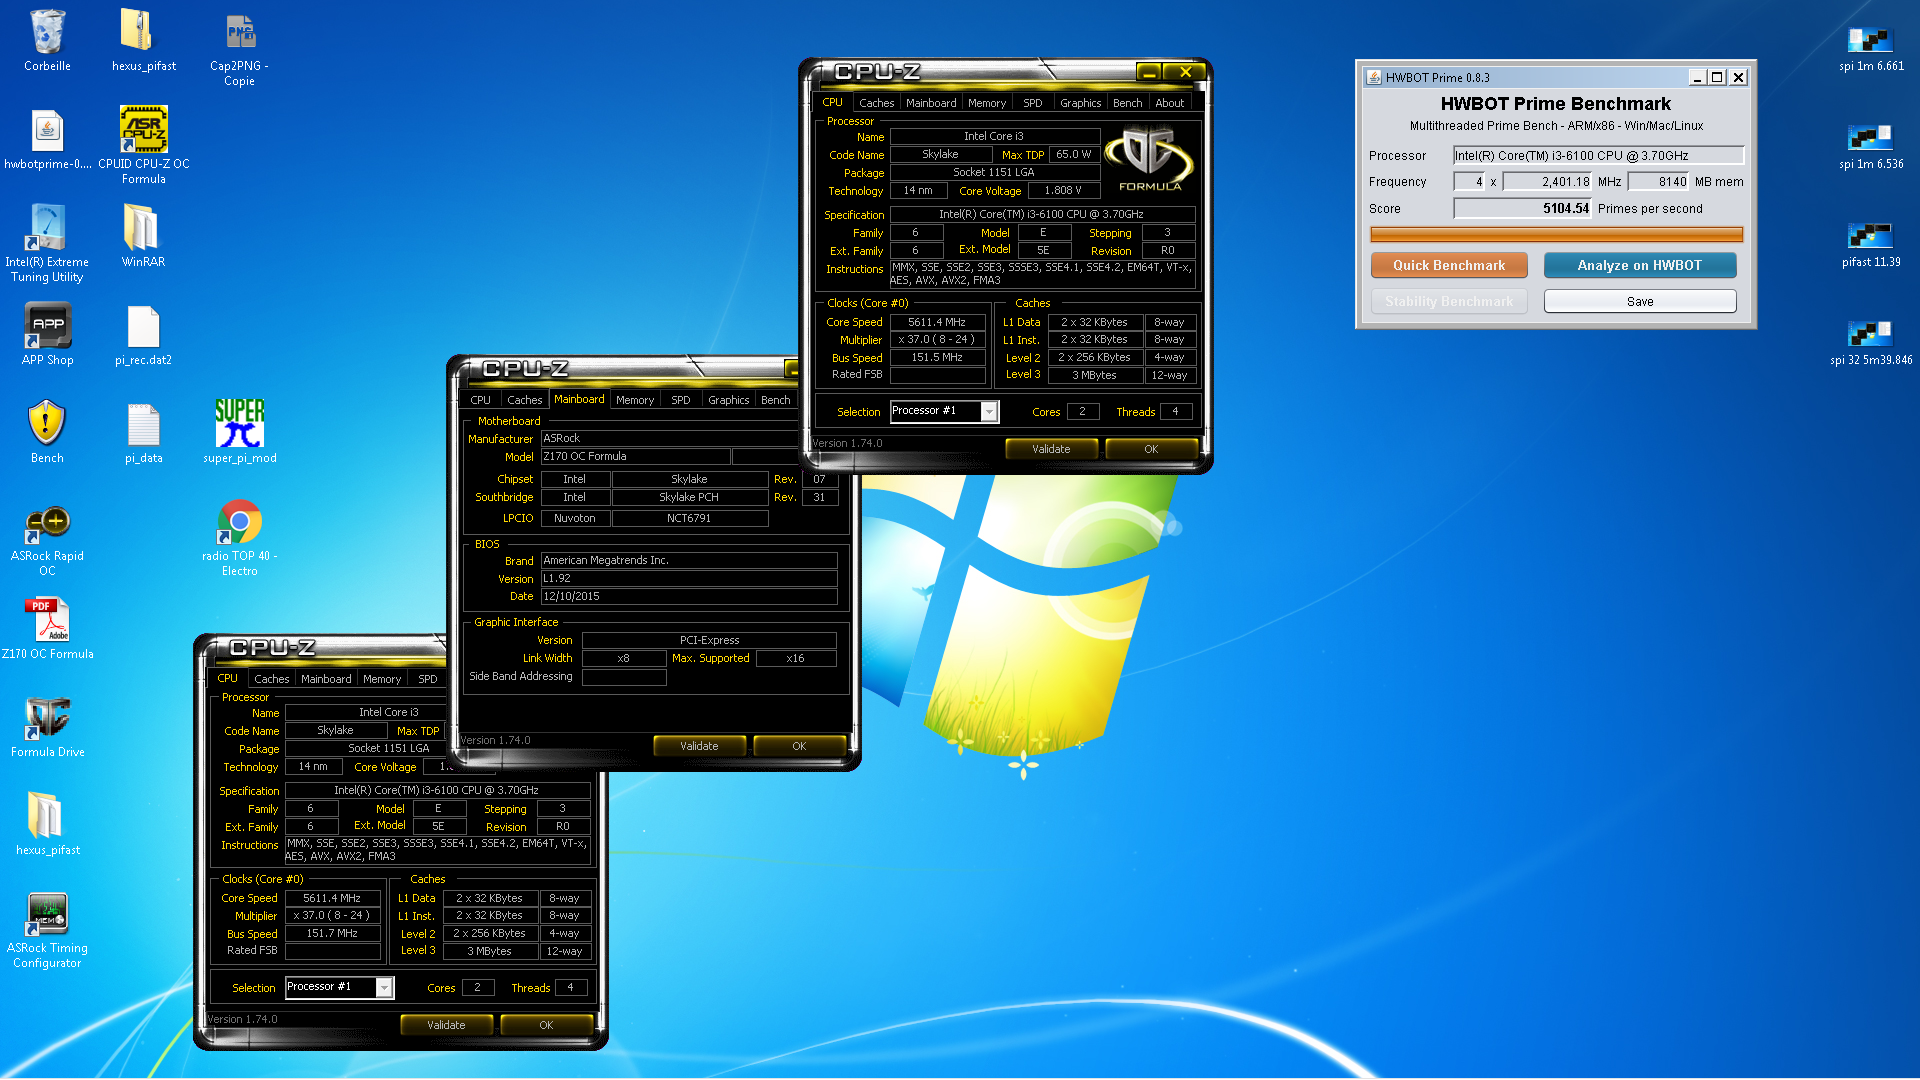Screen dimensions: 1920x1080
Task: Click Z170 OC Formula model field in CPU-Z
Action: (x=635, y=456)
